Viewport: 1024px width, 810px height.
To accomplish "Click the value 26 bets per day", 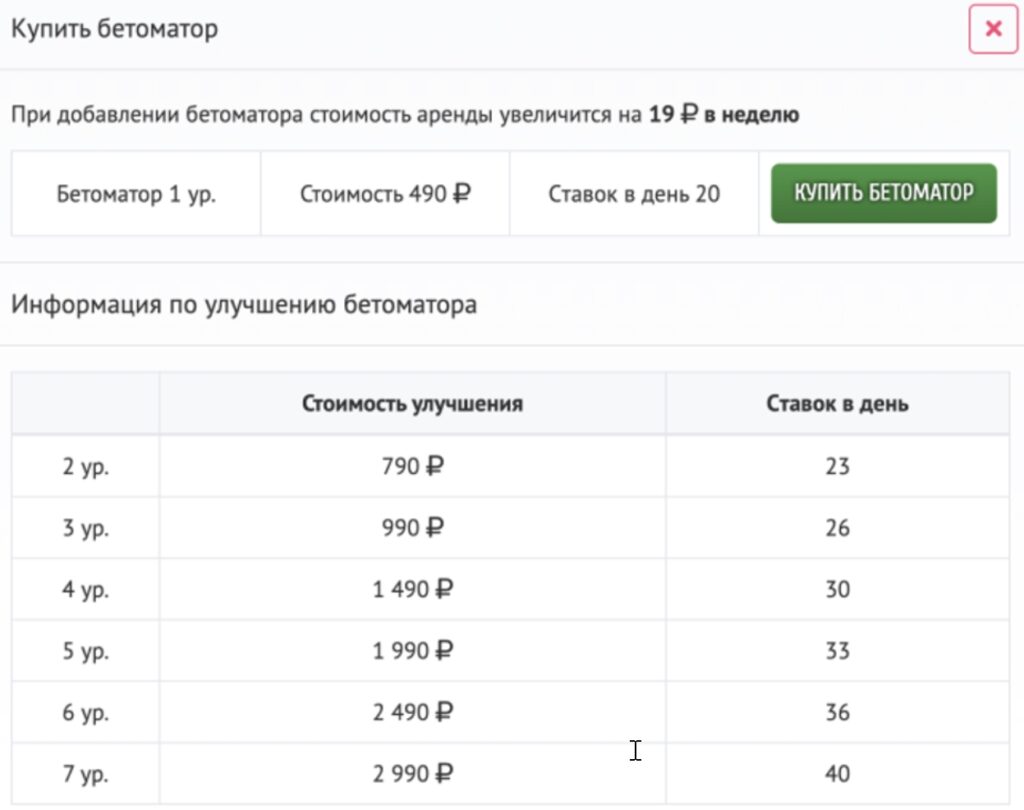I will [837, 528].
